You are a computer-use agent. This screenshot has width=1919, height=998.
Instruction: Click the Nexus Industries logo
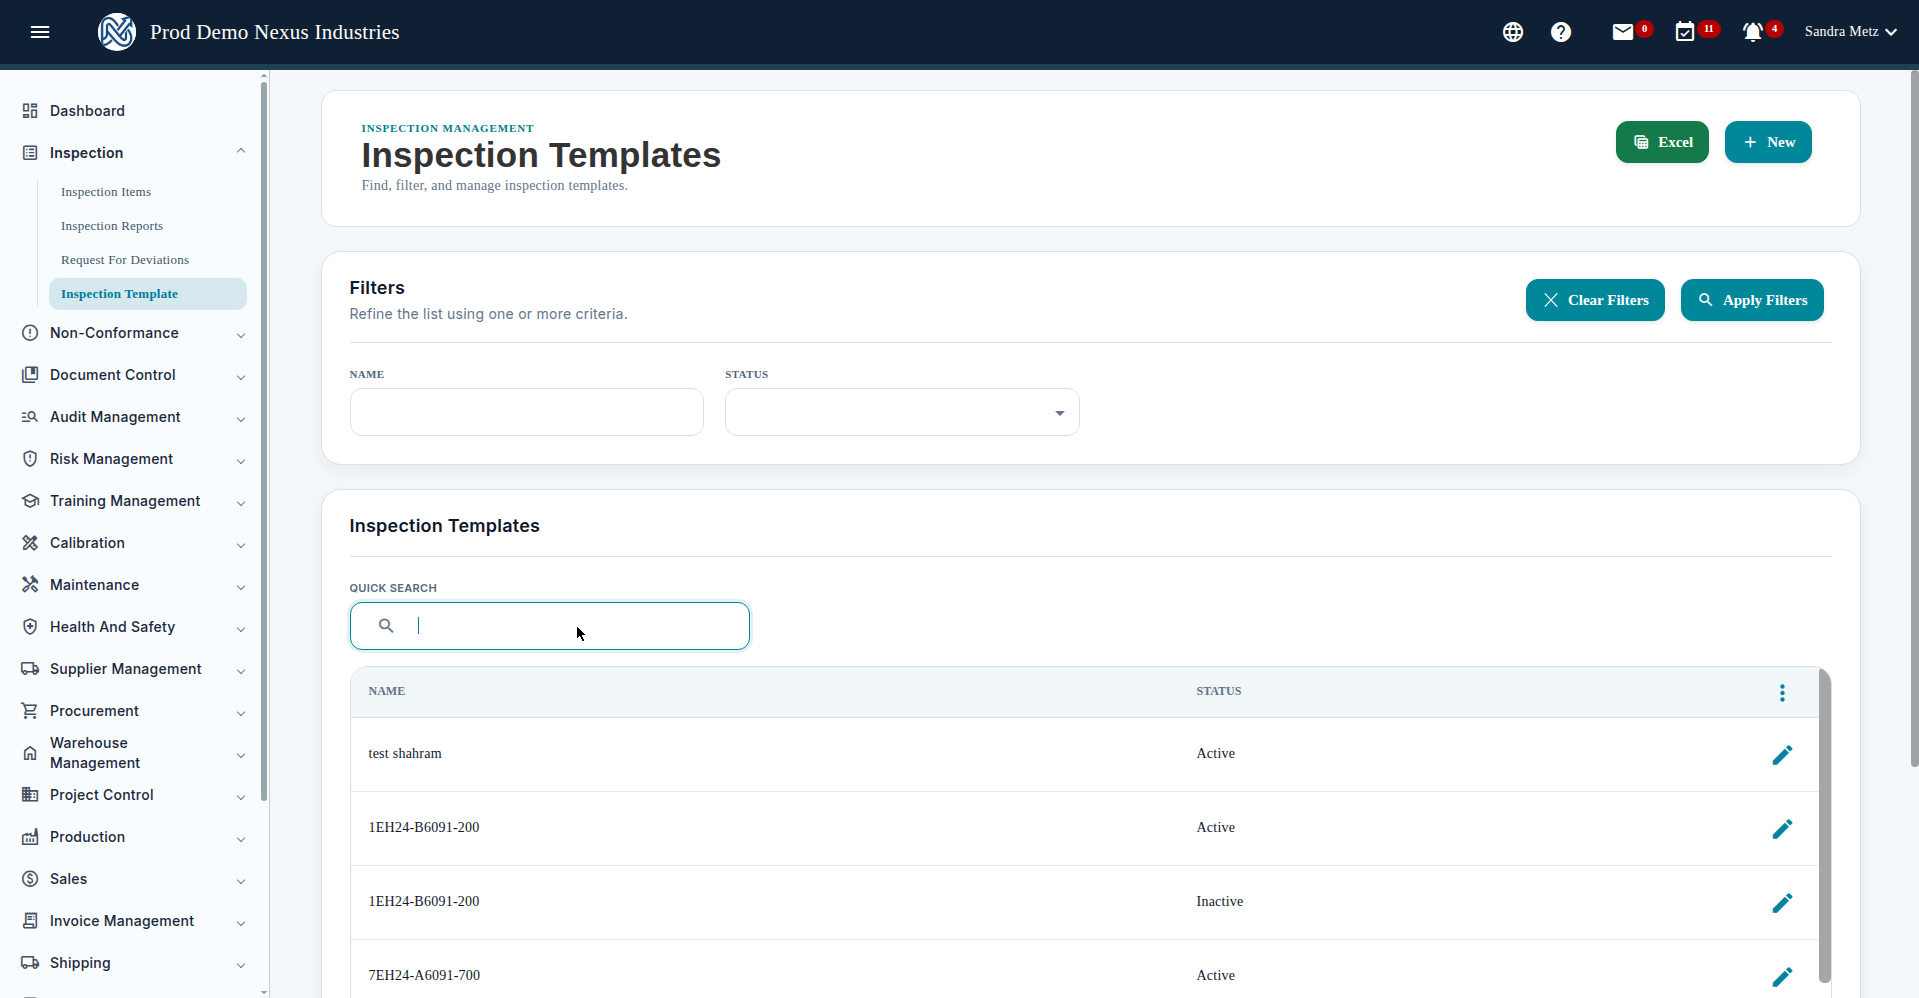tap(117, 32)
